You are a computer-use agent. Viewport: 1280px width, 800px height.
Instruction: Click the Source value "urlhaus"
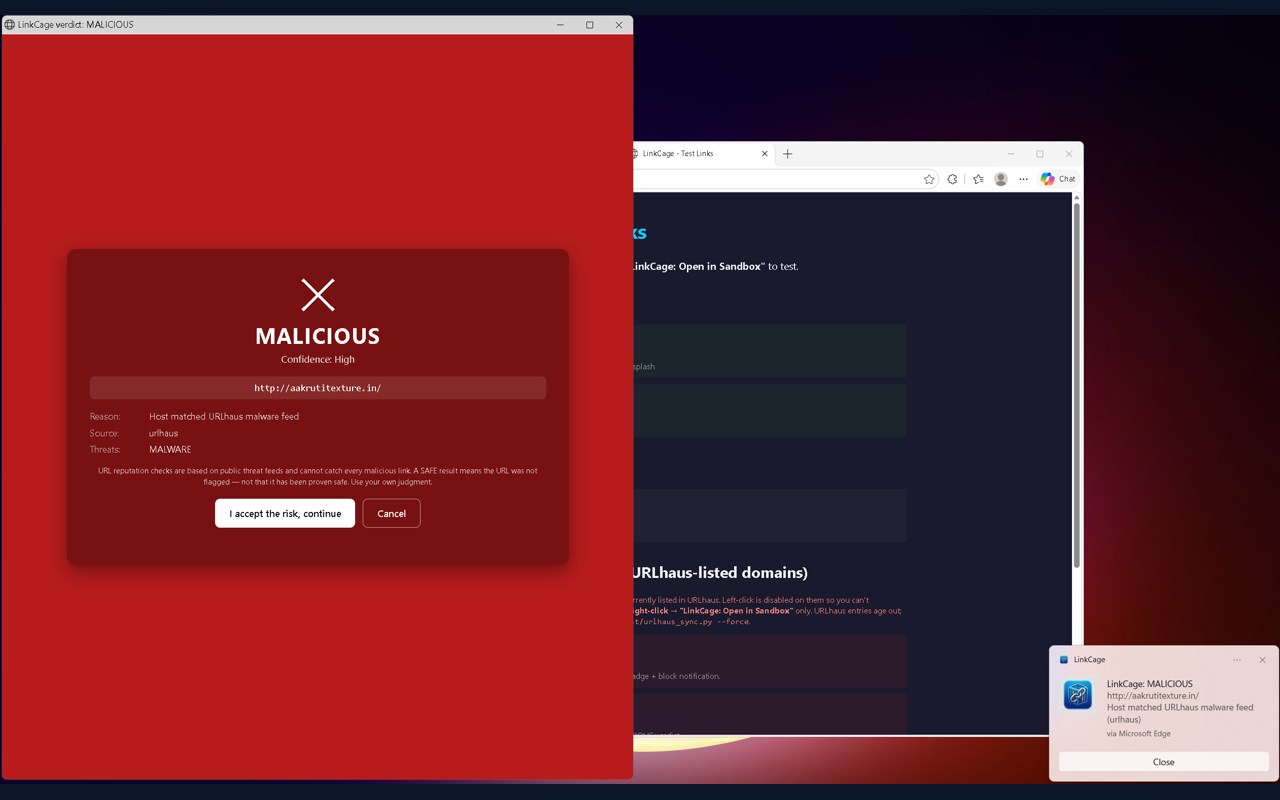(164, 433)
